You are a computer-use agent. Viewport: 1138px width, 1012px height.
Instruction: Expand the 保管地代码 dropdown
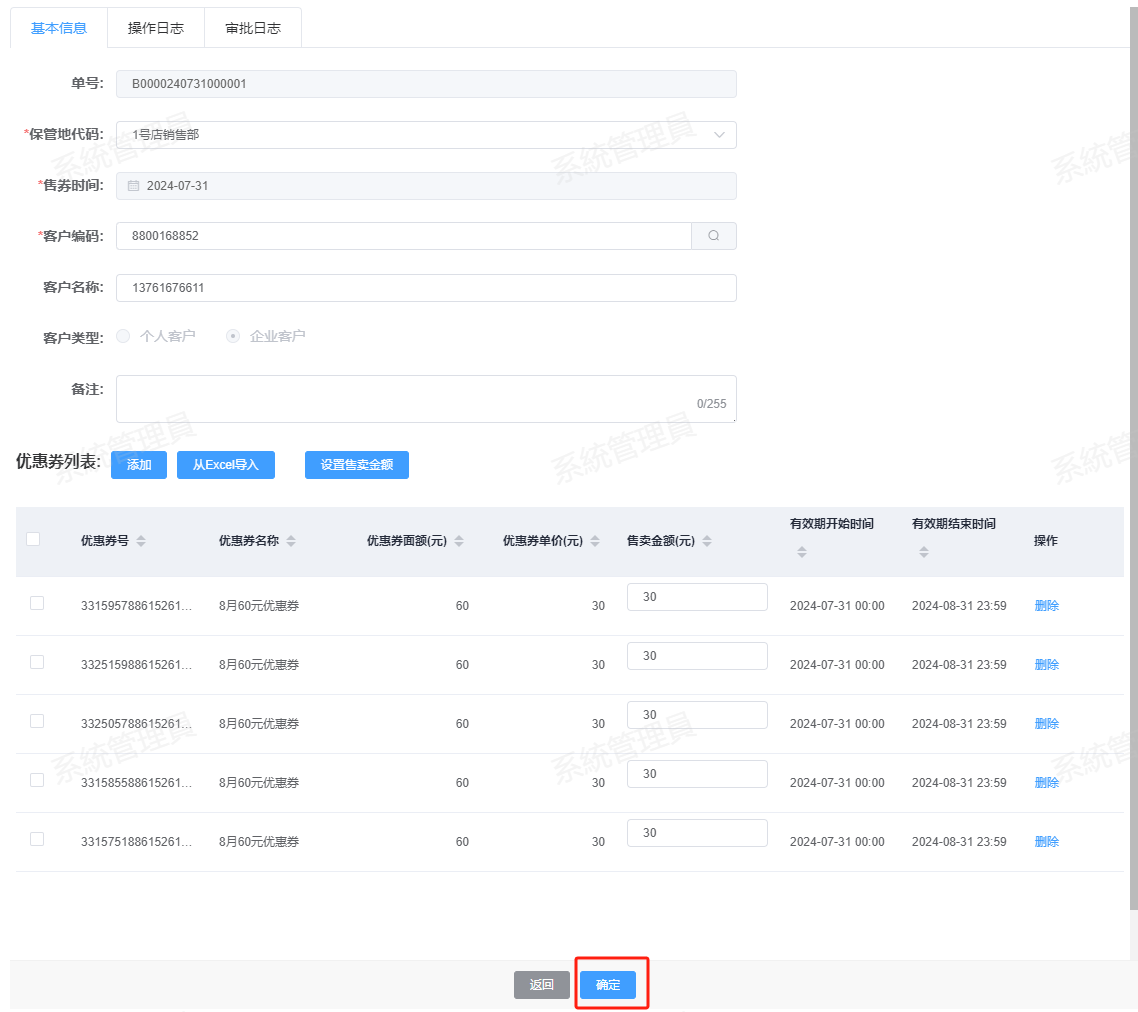pyautogui.click(x=426, y=135)
